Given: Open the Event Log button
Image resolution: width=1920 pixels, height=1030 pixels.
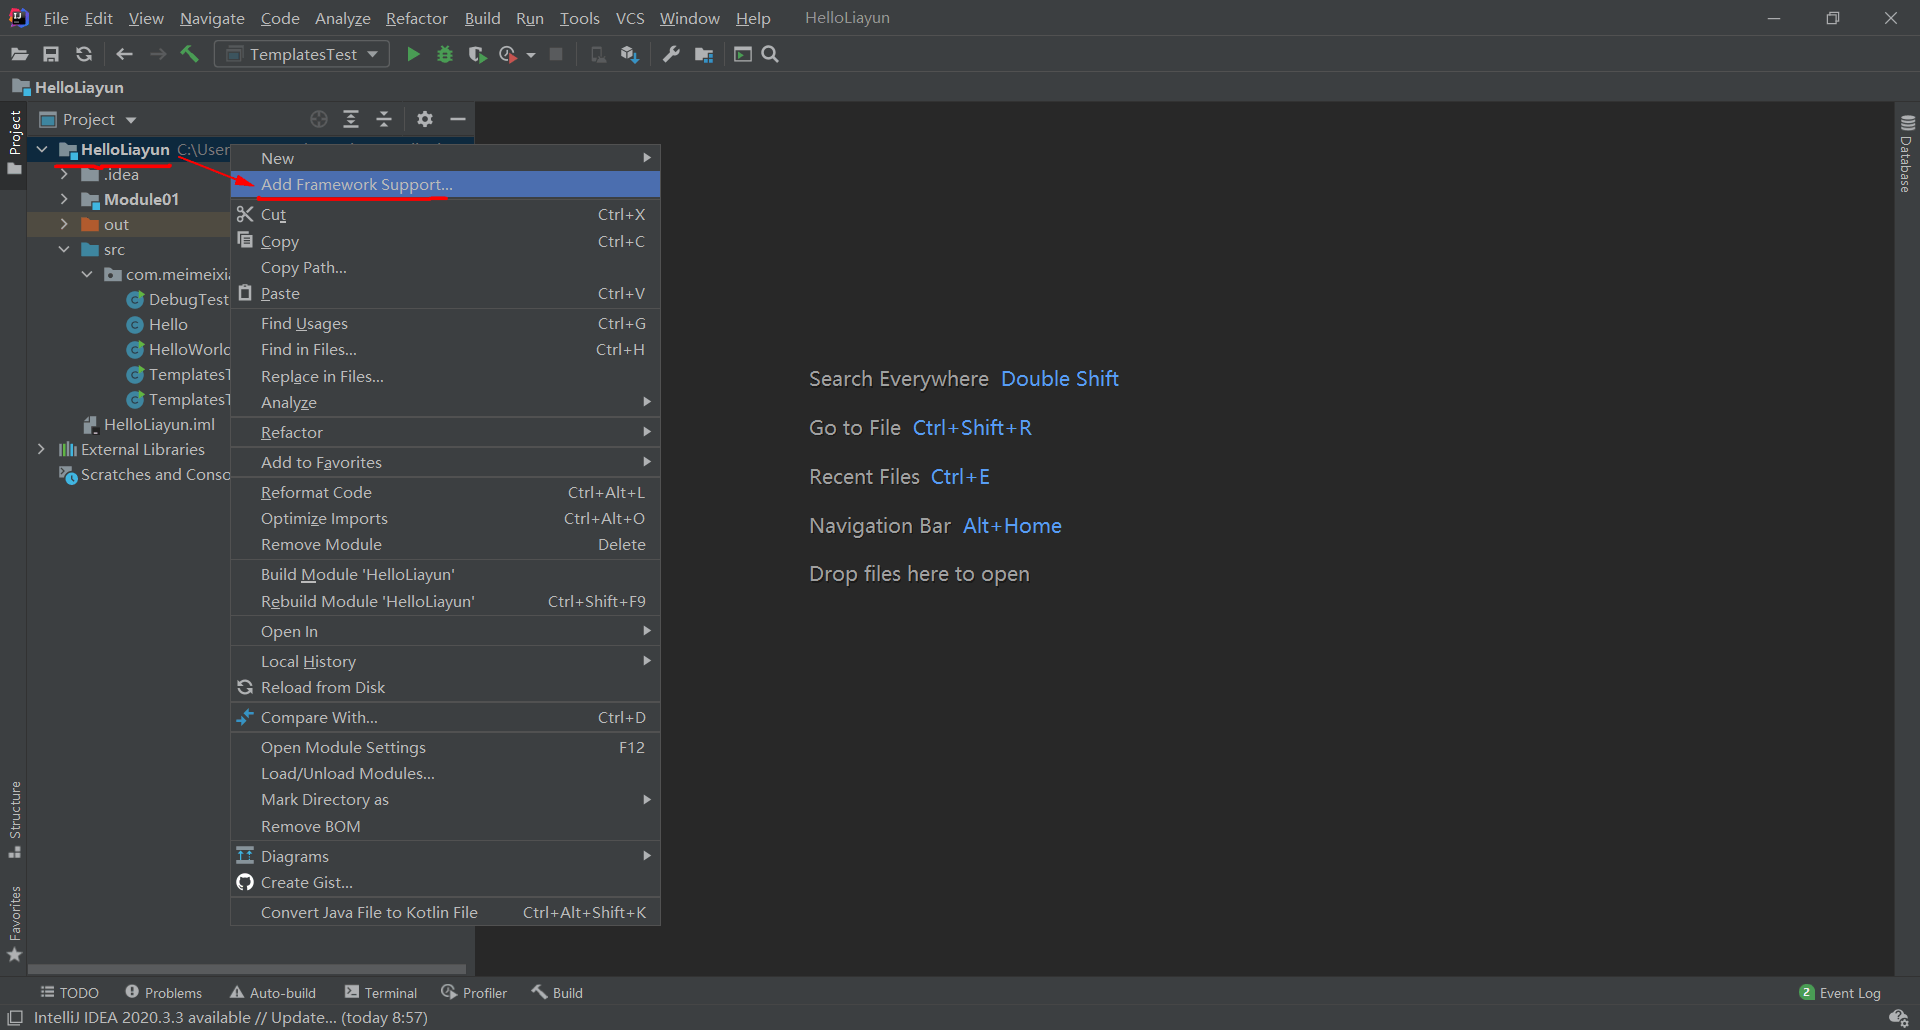Looking at the screenshot, I should coord(1840,992).
